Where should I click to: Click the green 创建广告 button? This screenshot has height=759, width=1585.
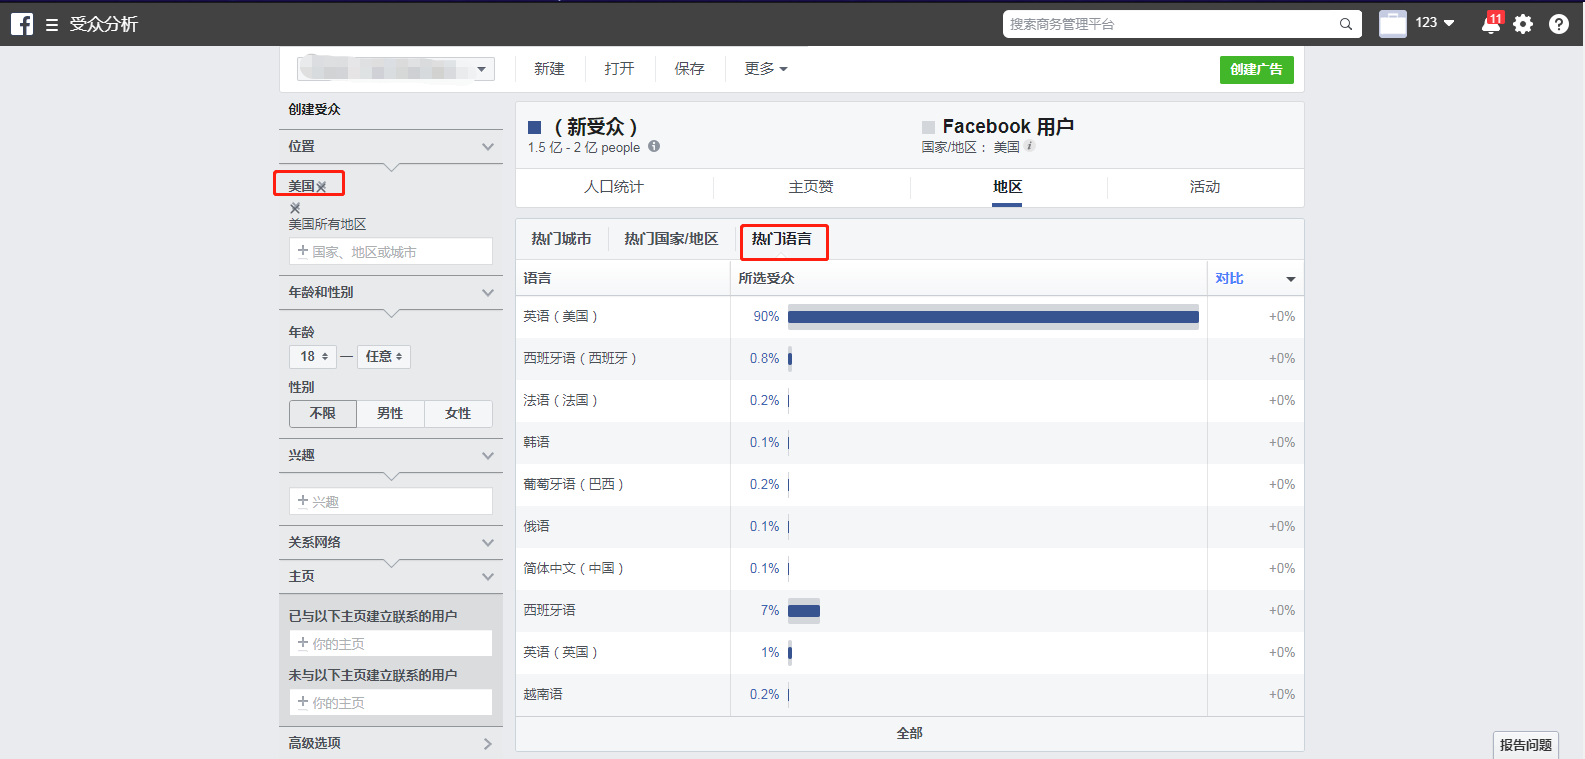tap(1257, 70)
